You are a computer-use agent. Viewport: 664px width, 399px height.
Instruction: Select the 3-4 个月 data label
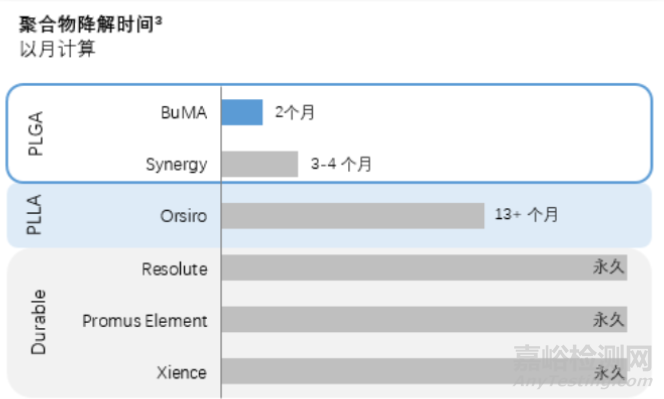click(x=341, y=164)
